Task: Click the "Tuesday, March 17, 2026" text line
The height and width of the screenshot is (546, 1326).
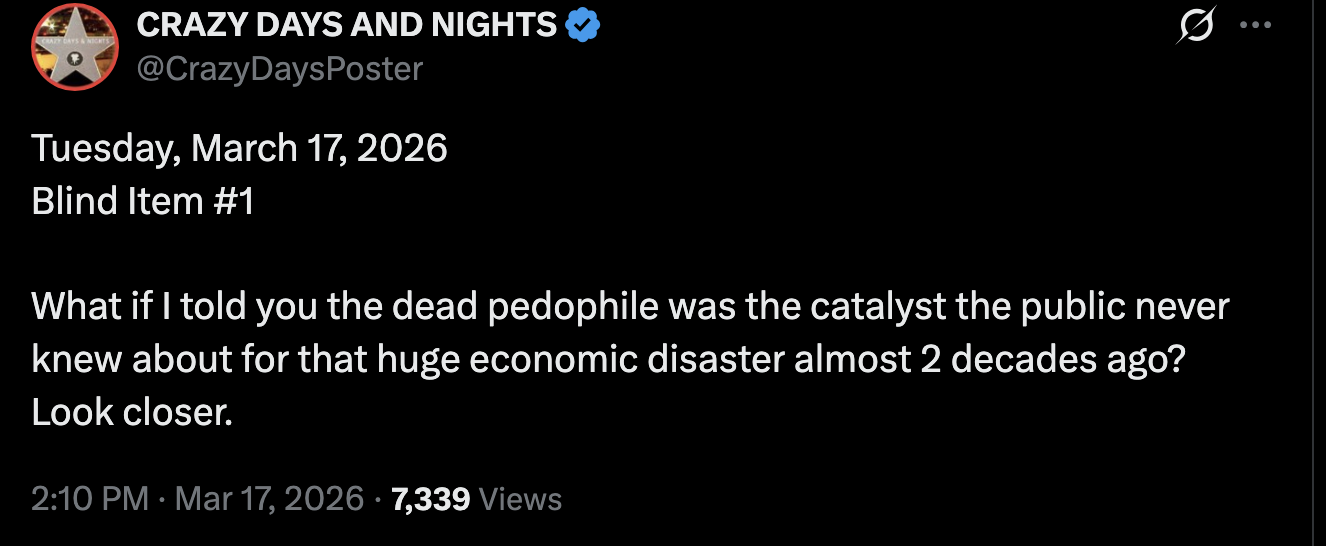Action: pos(240,149)
